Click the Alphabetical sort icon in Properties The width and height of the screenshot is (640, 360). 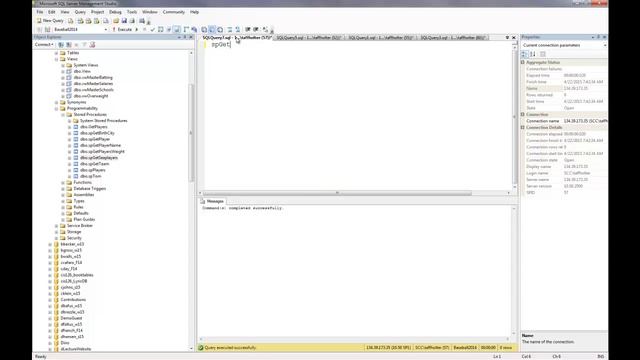533,54
